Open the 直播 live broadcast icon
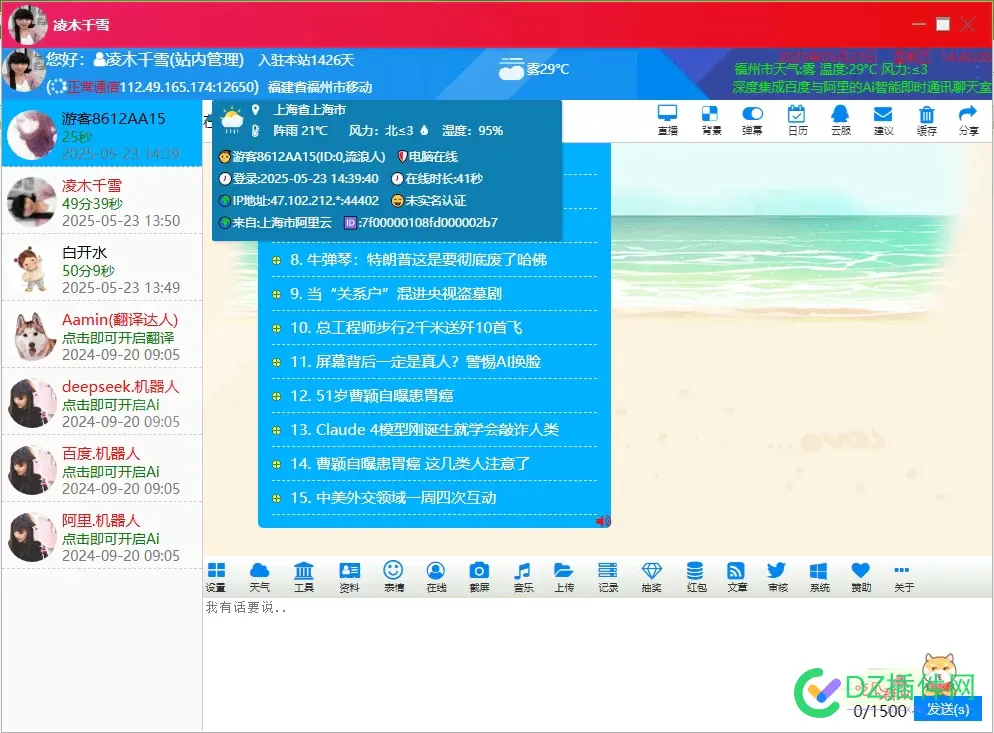The height and width of the screenshot is (733, 994). click(668, 120)
